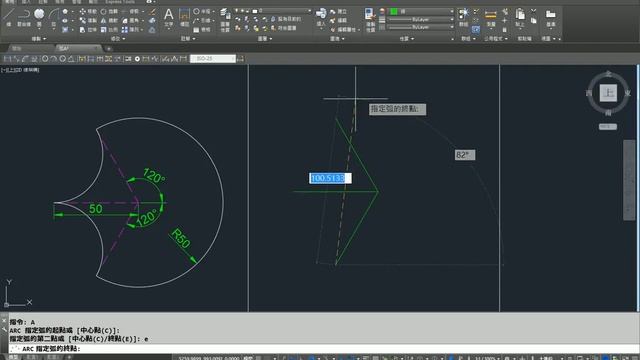Click the Model tab at bottom left

[x=13, y=357]
